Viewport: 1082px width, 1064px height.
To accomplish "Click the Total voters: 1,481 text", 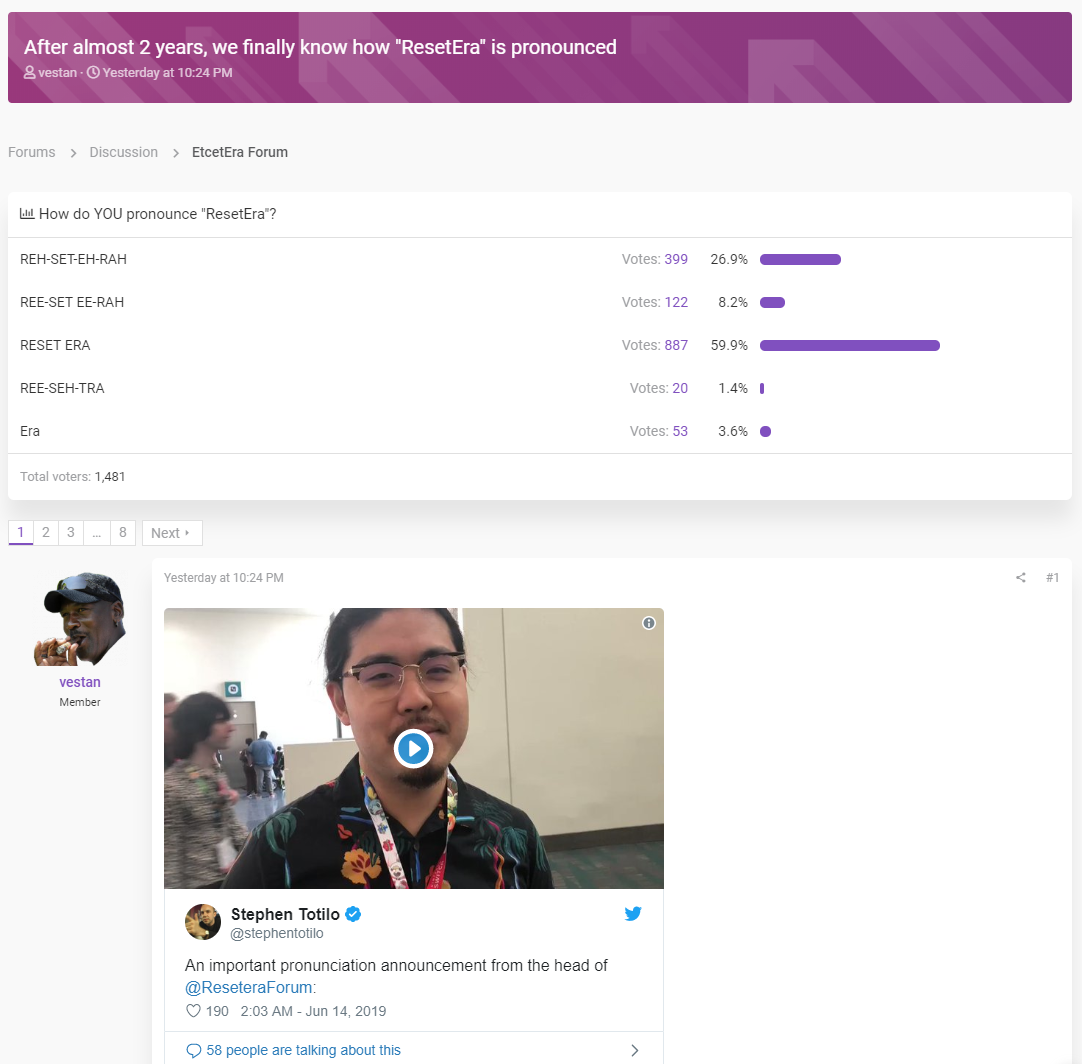I will 72,477.
